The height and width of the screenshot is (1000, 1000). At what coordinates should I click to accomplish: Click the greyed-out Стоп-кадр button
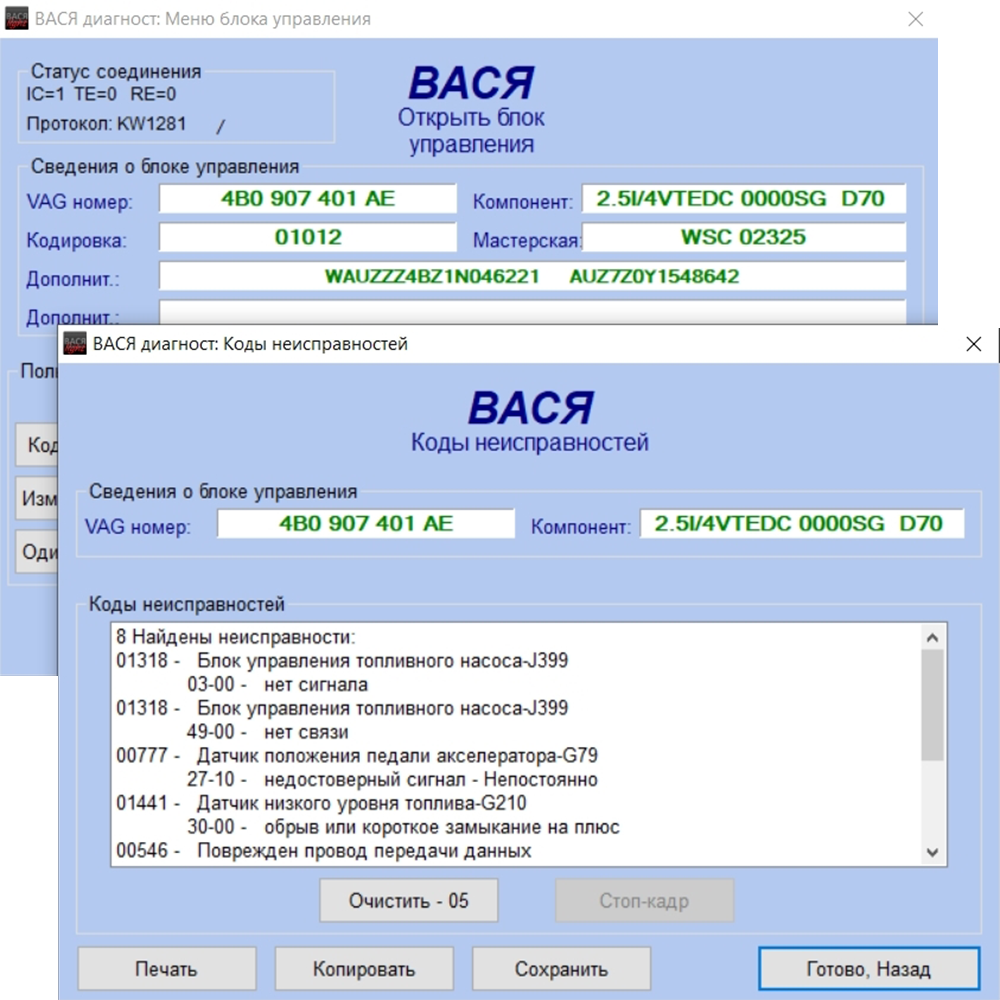pyautogui.click(x=644, y=901)
